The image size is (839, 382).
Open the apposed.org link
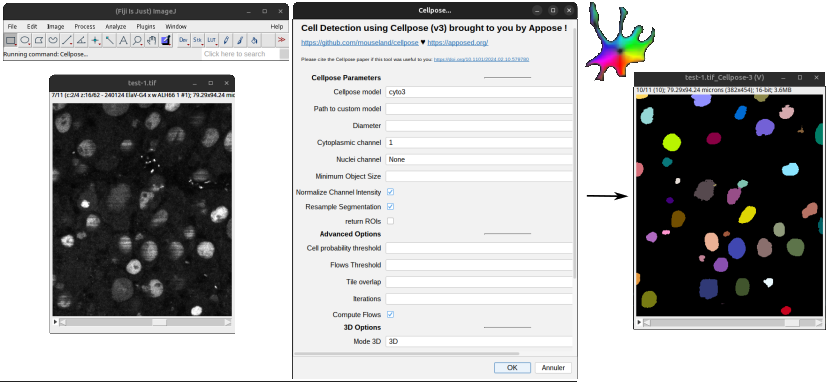coord(457,43)
